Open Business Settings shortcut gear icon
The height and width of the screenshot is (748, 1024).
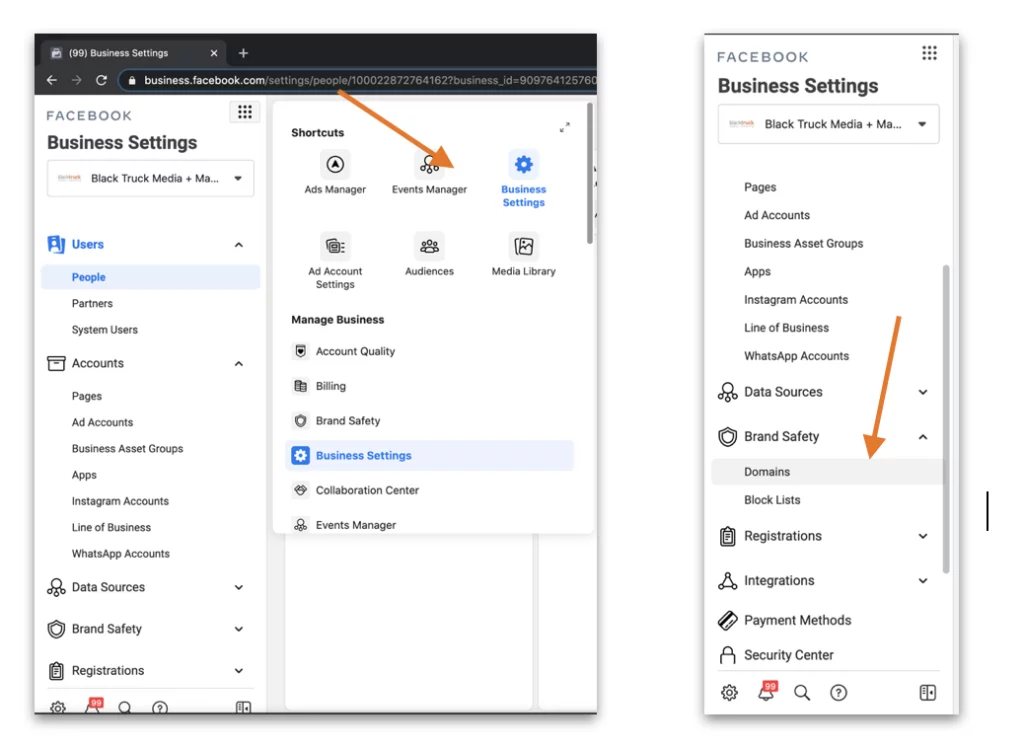523,165
